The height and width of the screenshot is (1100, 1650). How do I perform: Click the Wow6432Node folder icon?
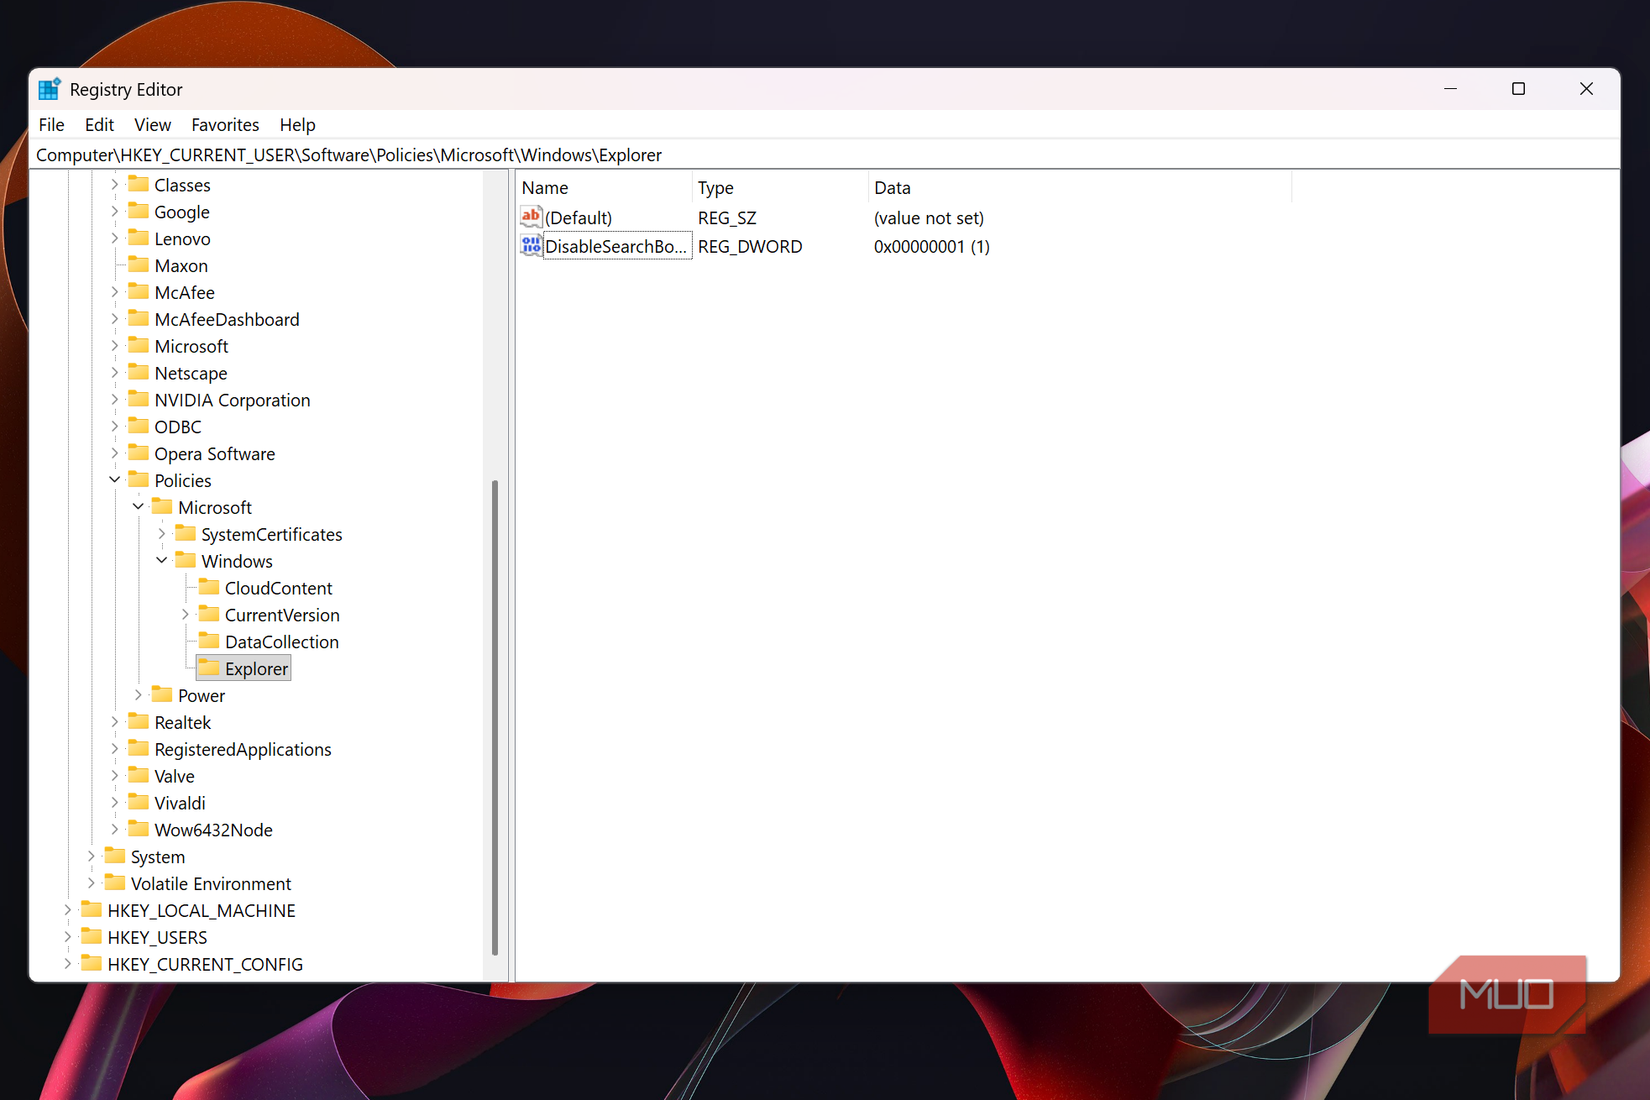[x=139, y=829]
